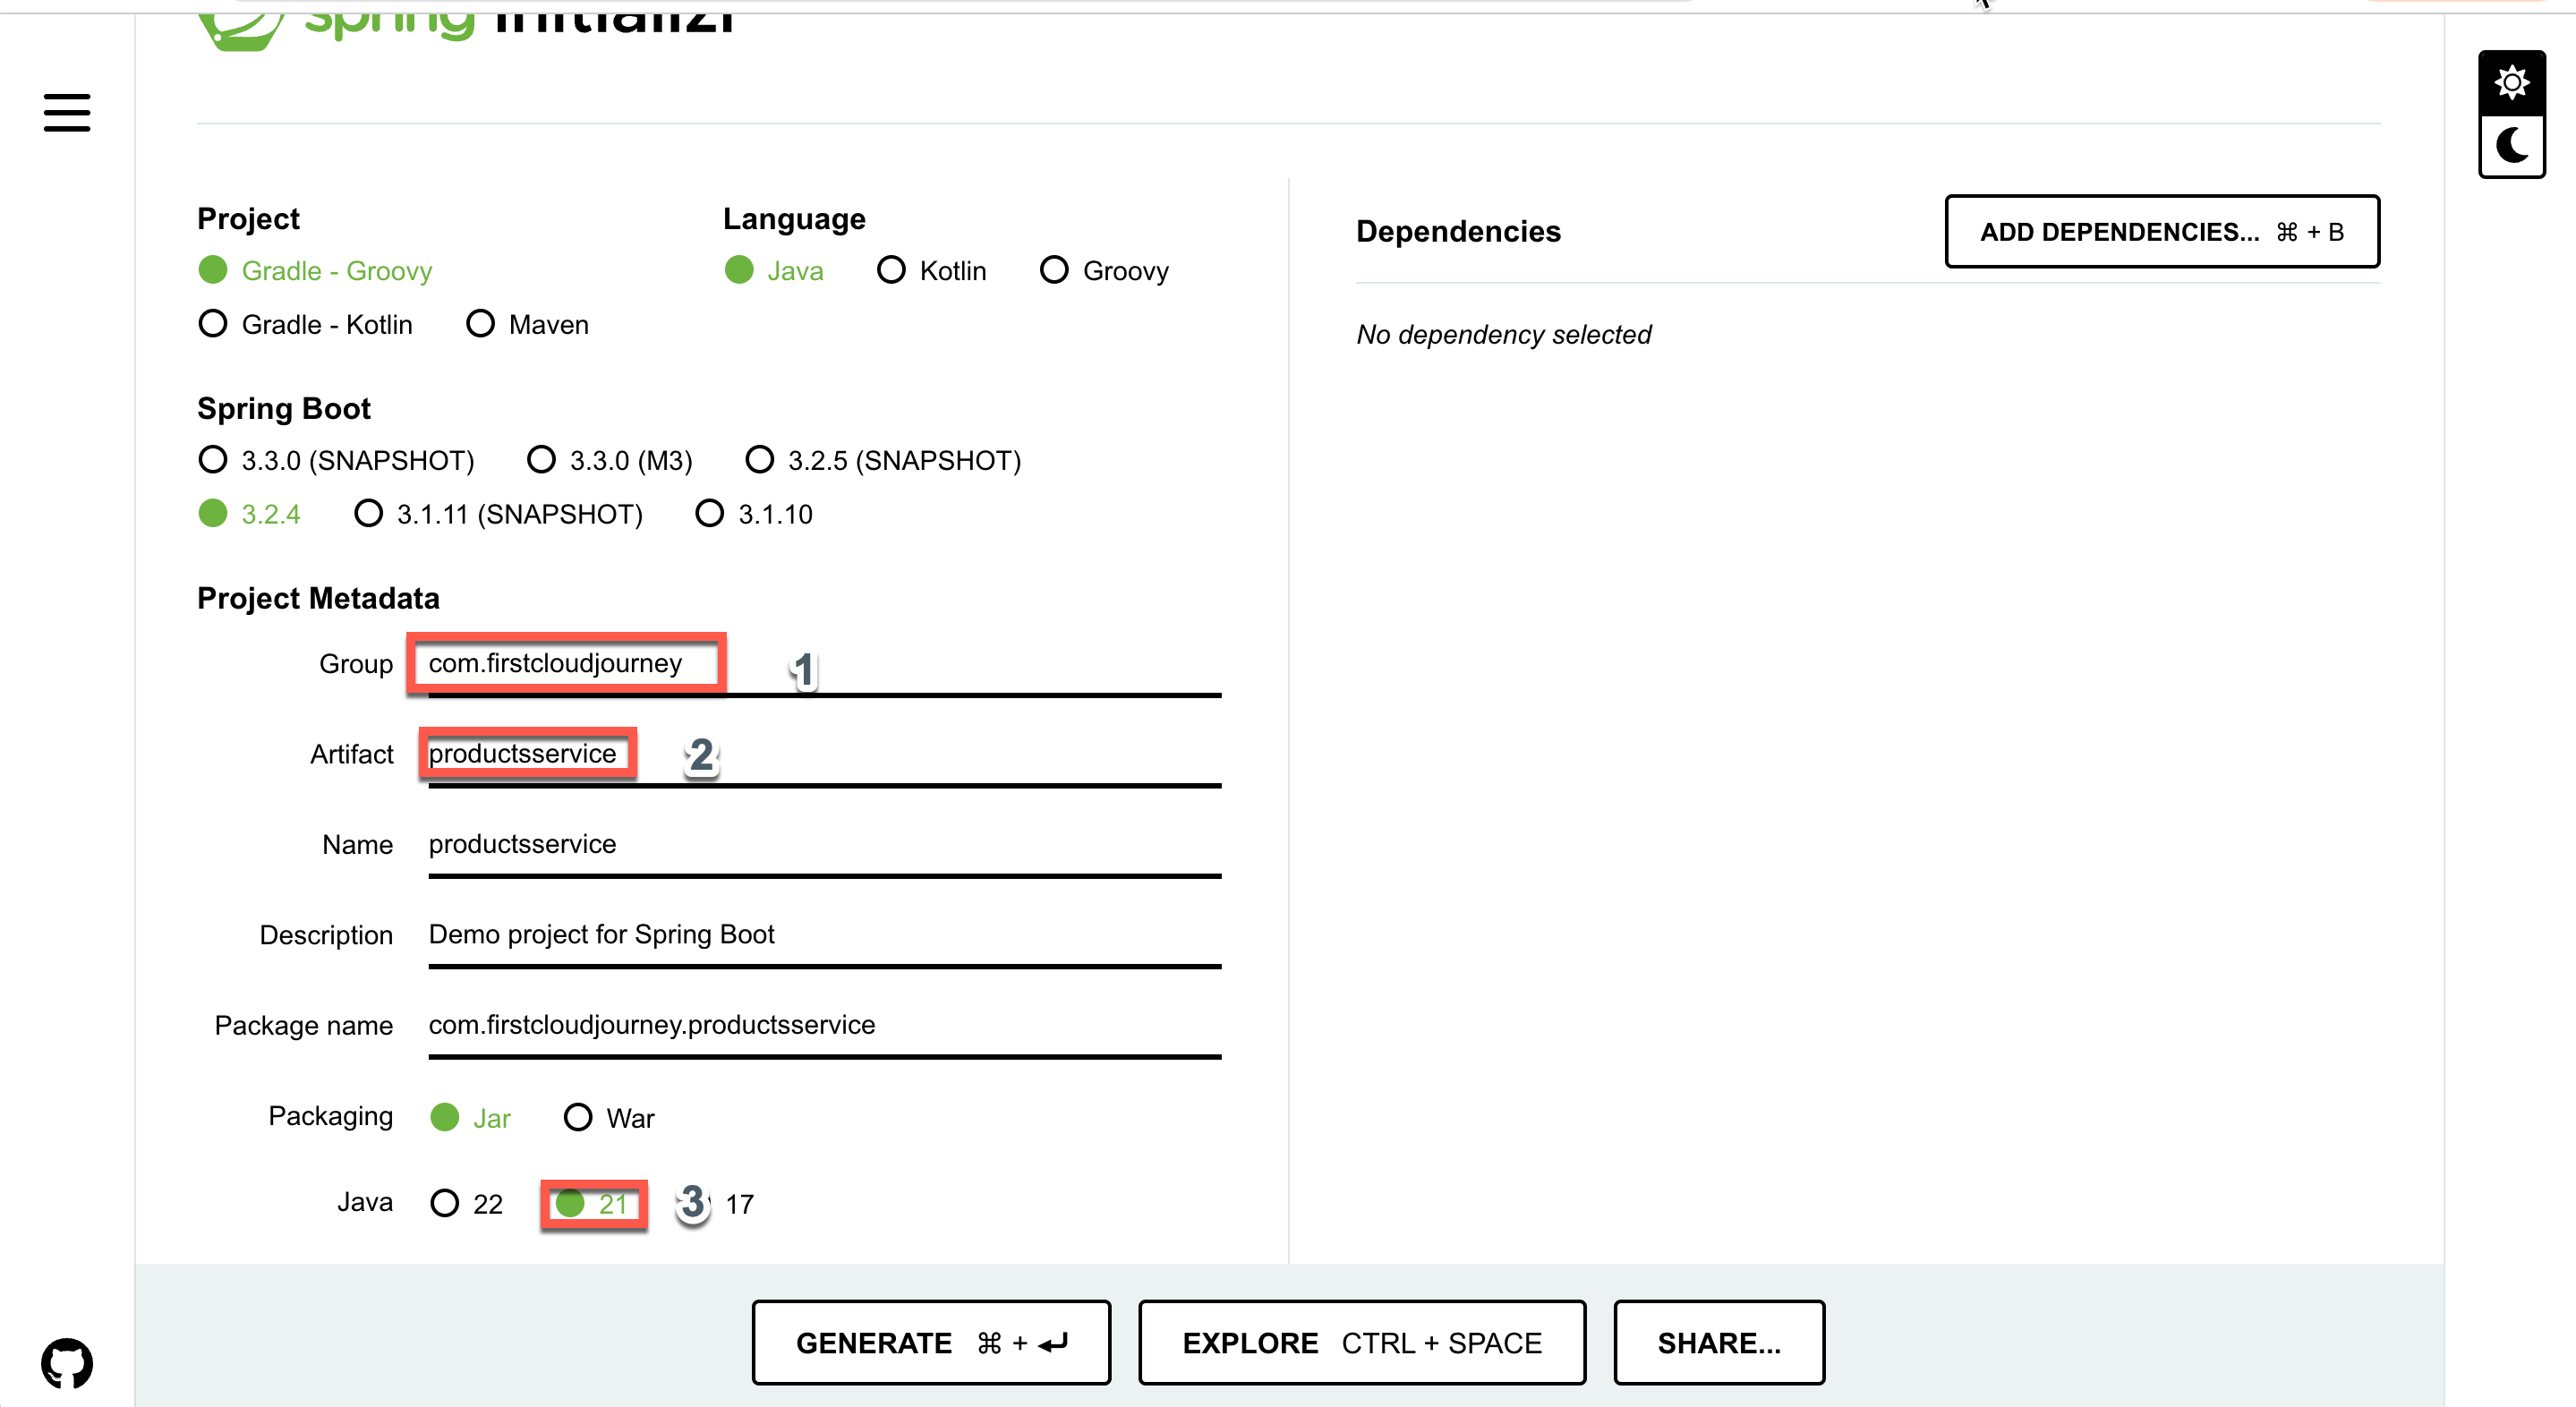Choose Kotlin as language
Screen dimensions: 2576x1407
click(x=931, y=270)
